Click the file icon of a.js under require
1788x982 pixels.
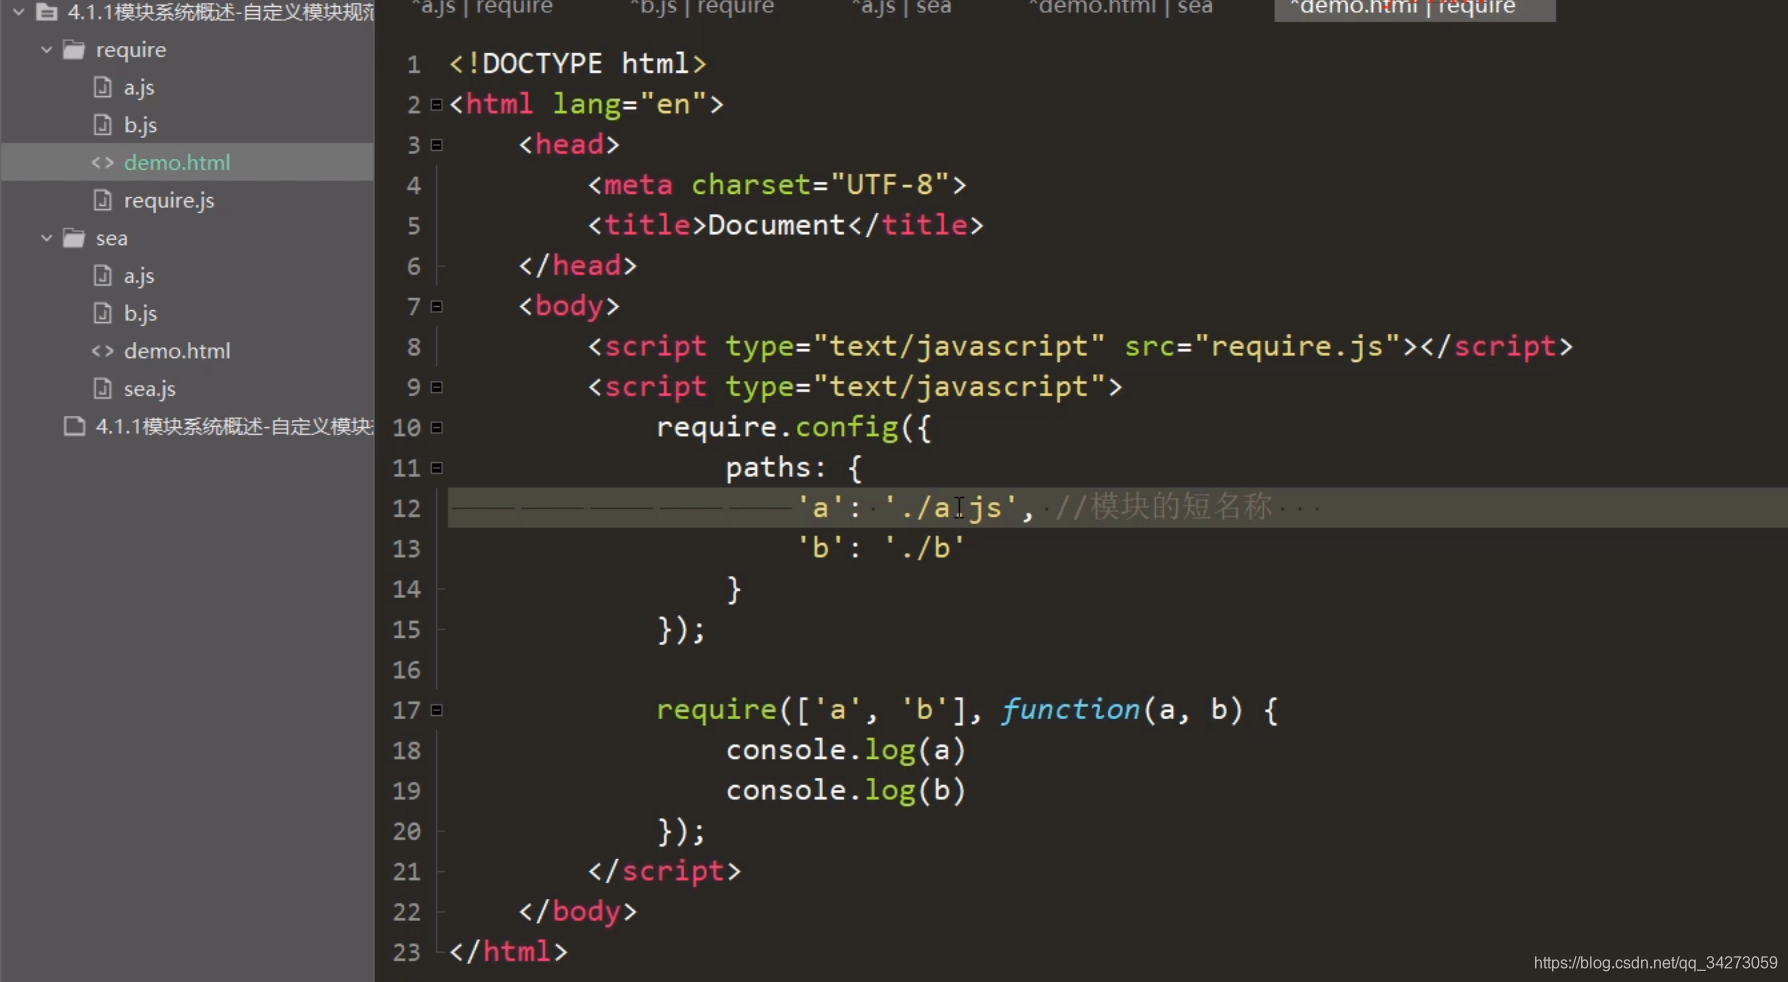point(102,87)
